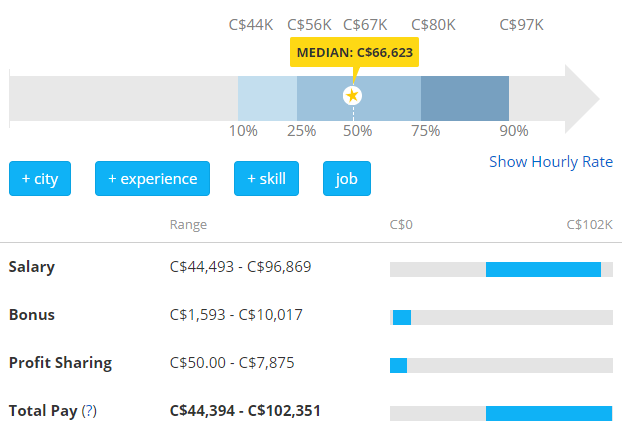This screenshot has width=622, height=434.
Task: Click the job filter button
Action: coord(346,179)
